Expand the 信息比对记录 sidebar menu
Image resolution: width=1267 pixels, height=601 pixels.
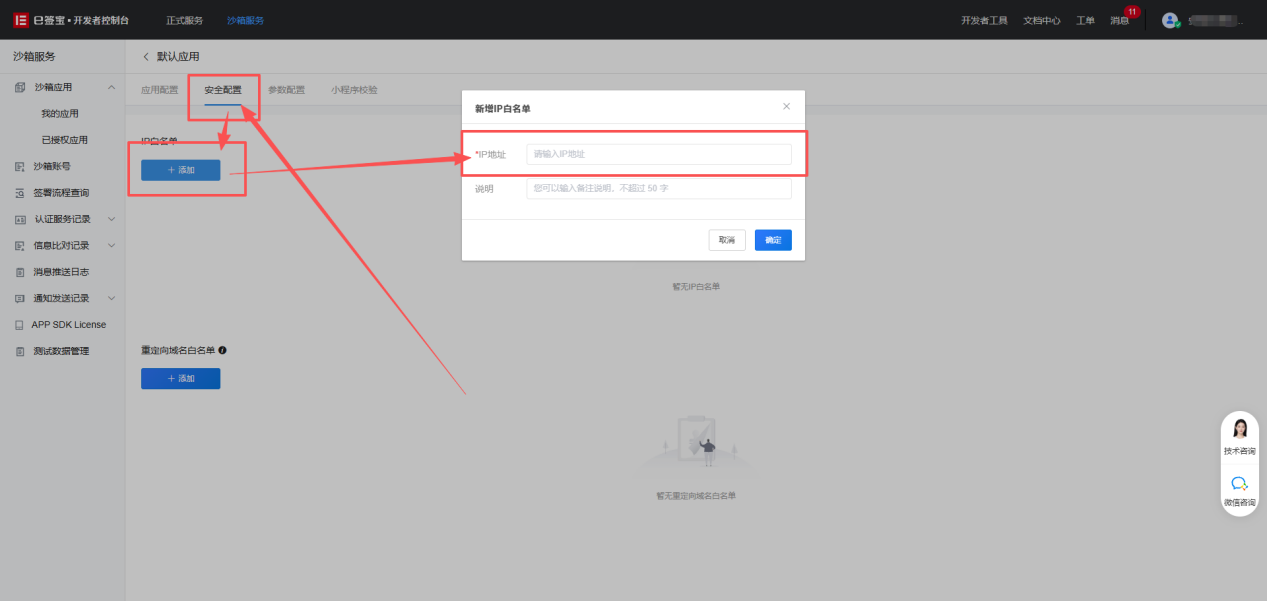pyautogui.click(x=111, y=245)
